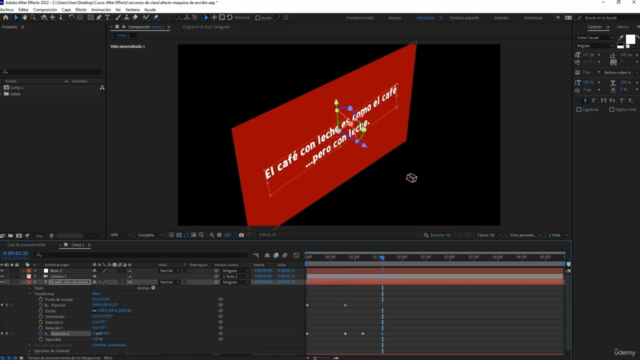Image resolution: width=640 pixels, height=360 pixels.
Task: Select the Clone Stamp tool
Action: [x=127, y=18]
